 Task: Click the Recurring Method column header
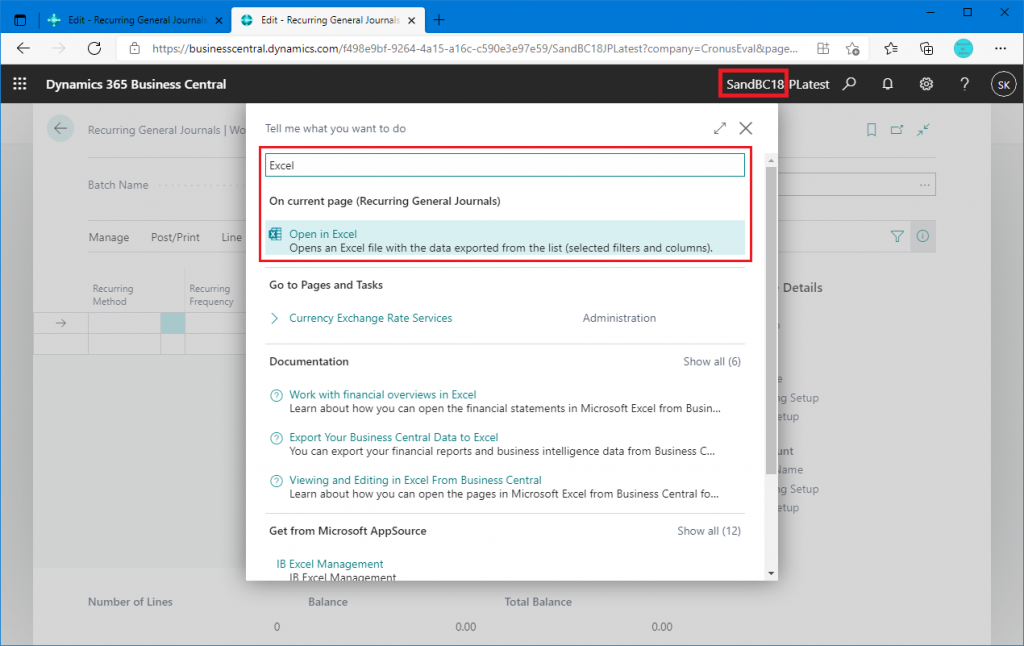pyautogui.click(x=112, y=295)
